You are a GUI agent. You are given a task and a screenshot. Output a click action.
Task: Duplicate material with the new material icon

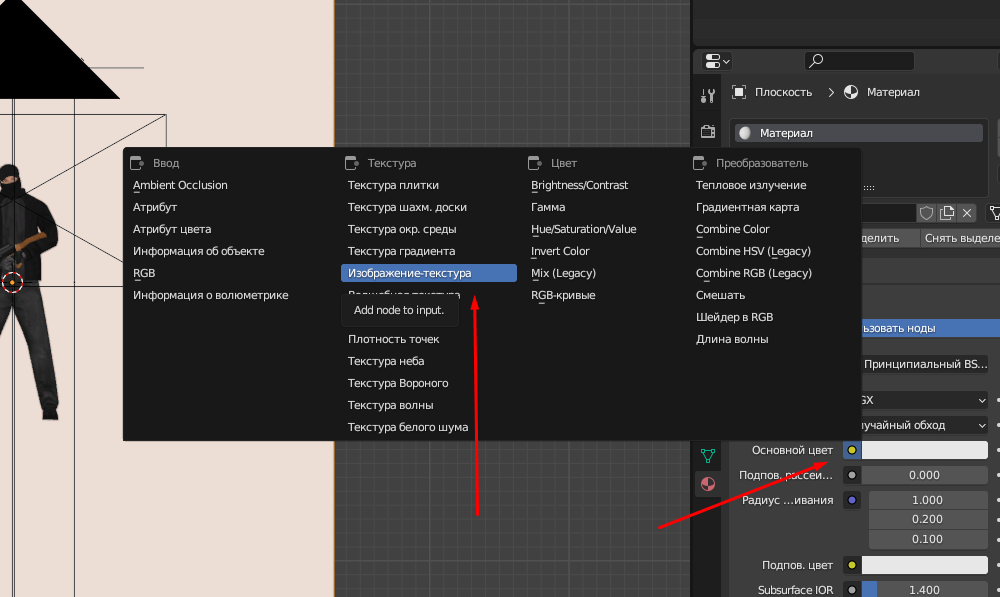tap(947, 213)
